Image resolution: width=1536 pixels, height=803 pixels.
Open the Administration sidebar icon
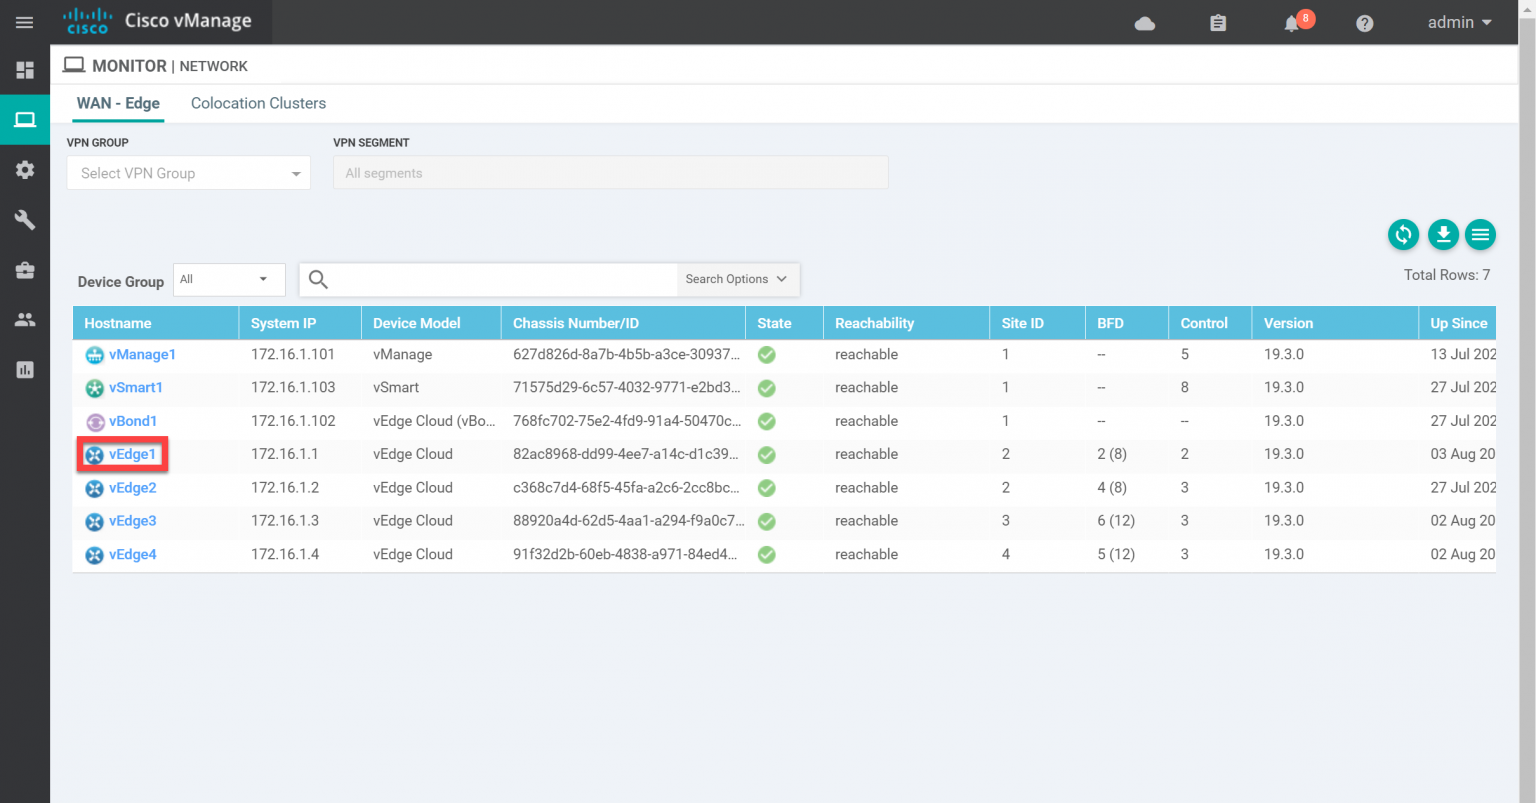coord(25,319)
